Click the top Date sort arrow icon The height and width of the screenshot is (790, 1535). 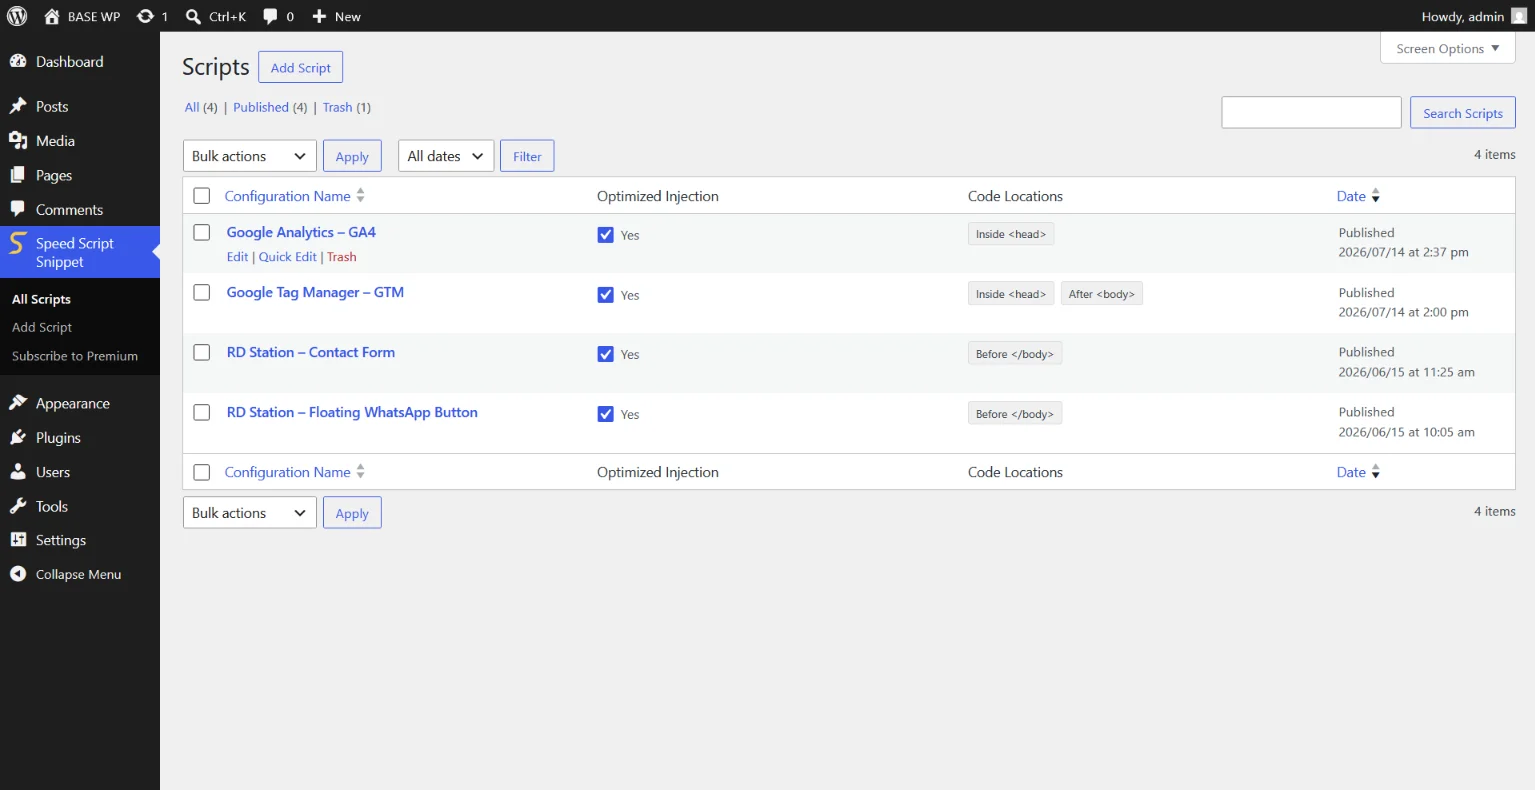coord(1376,196)
